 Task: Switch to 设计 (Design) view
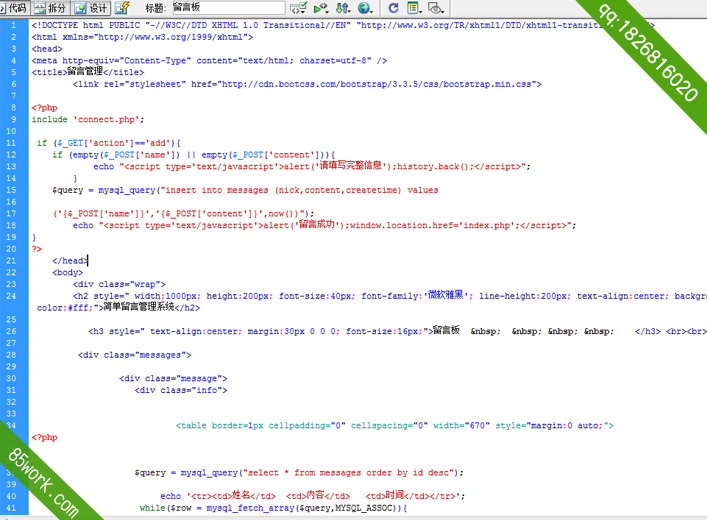[91, 8]
